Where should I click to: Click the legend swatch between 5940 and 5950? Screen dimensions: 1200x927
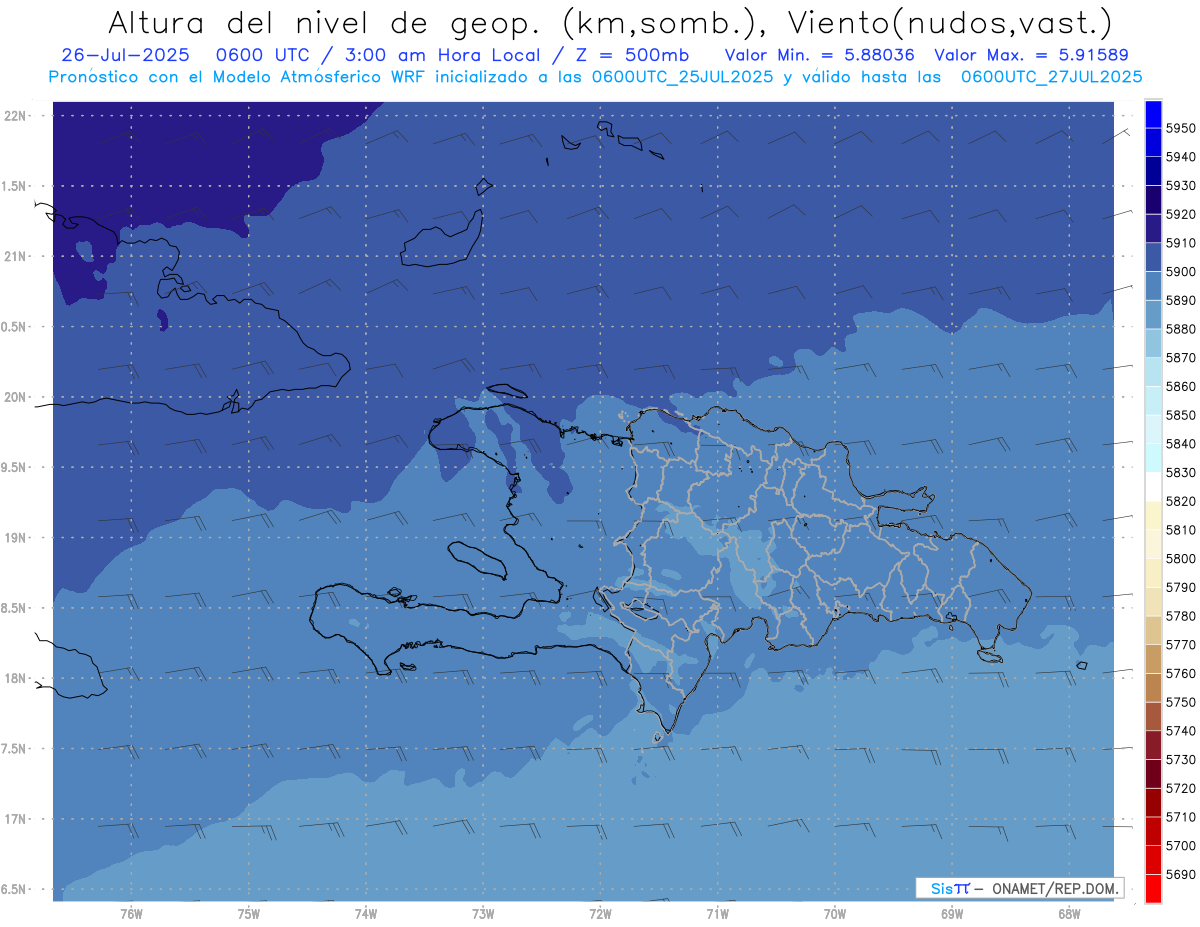pyautogui.click(x=1153, y=143)
